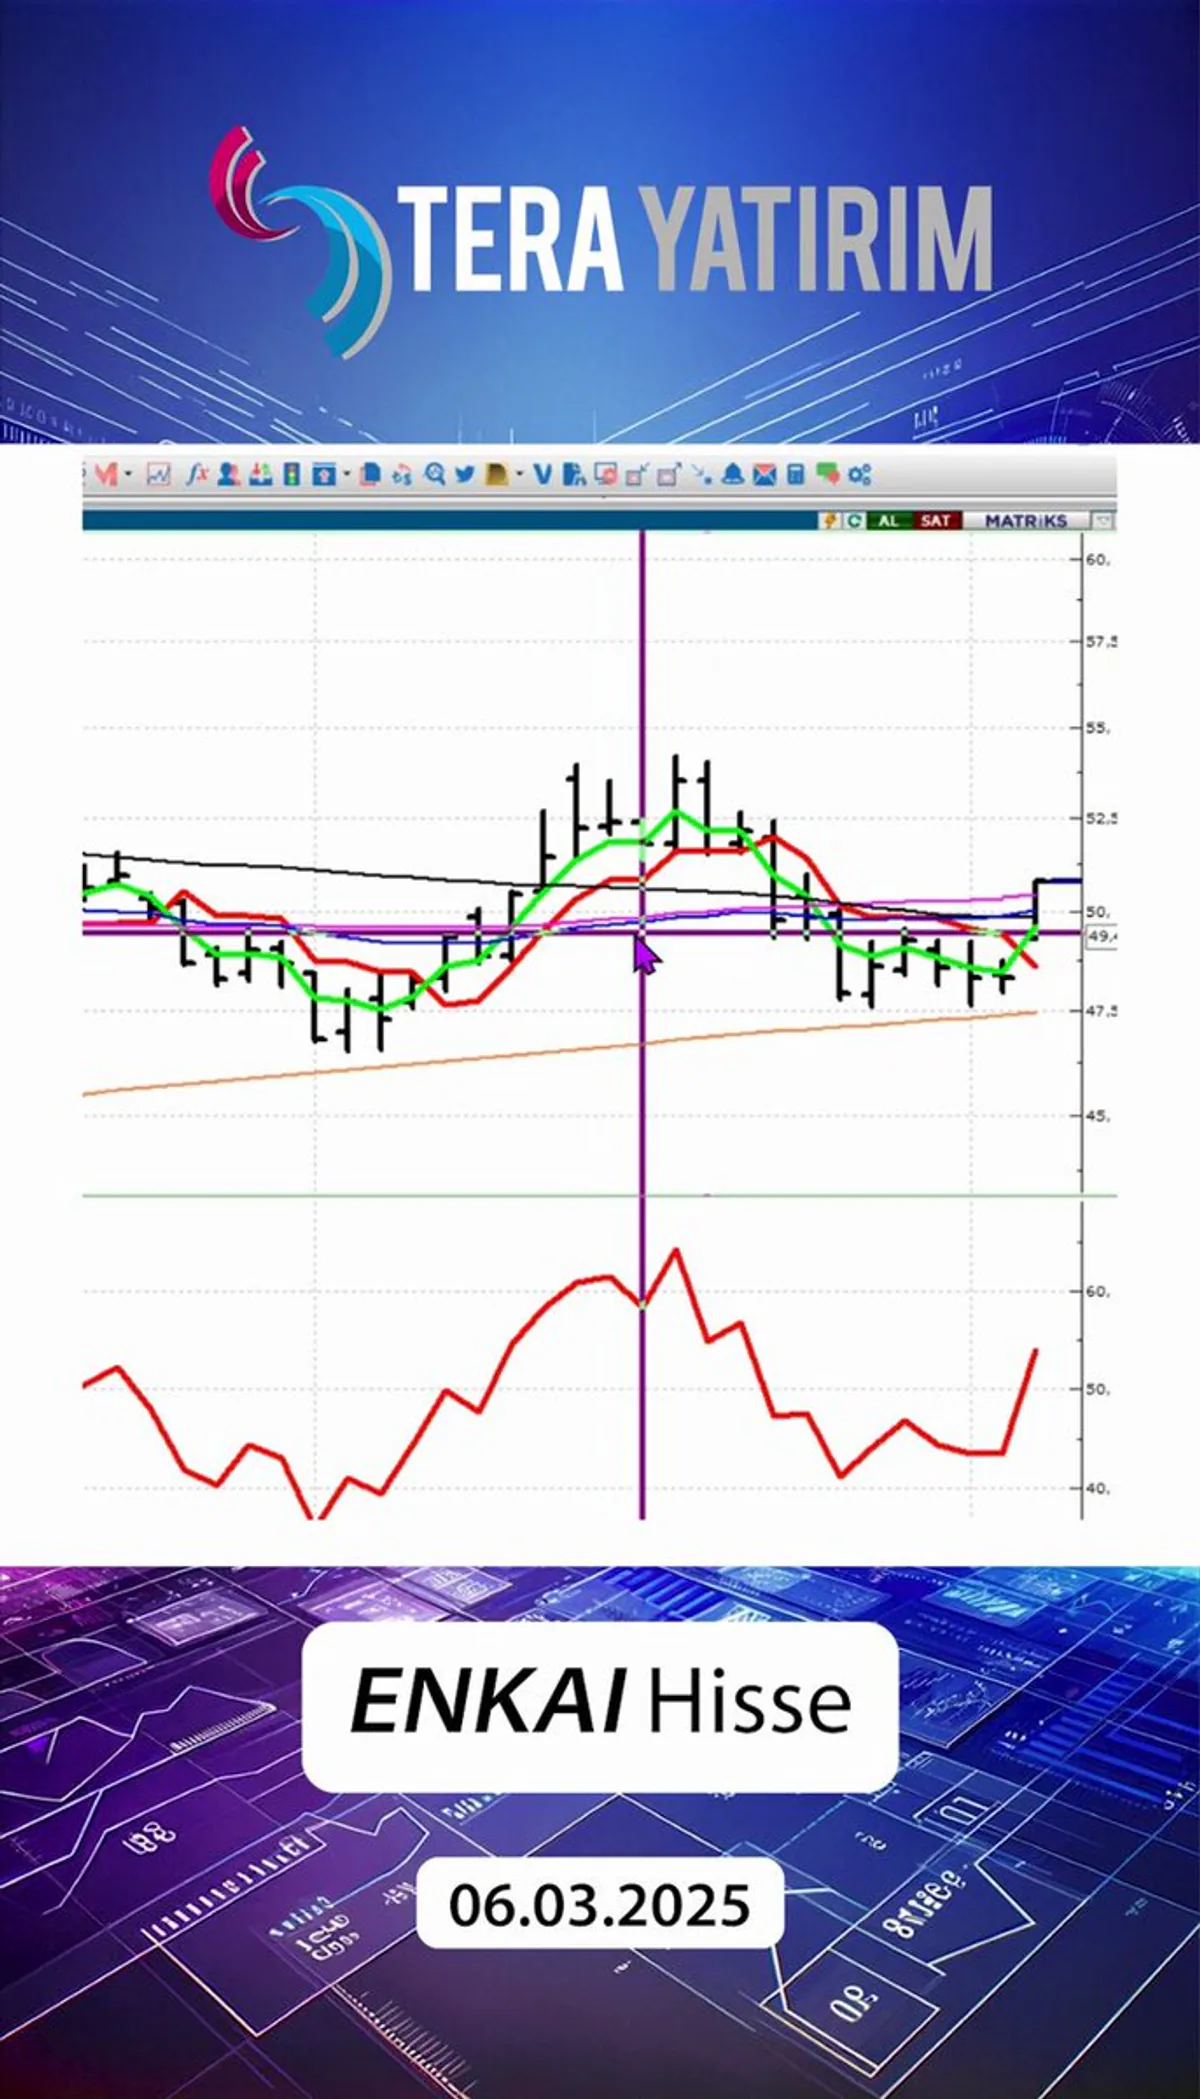Screen dimensions: 1200x2099
Task: Click the red RSI indicator line's latest point
Action: click(x=1035, y=1350)
